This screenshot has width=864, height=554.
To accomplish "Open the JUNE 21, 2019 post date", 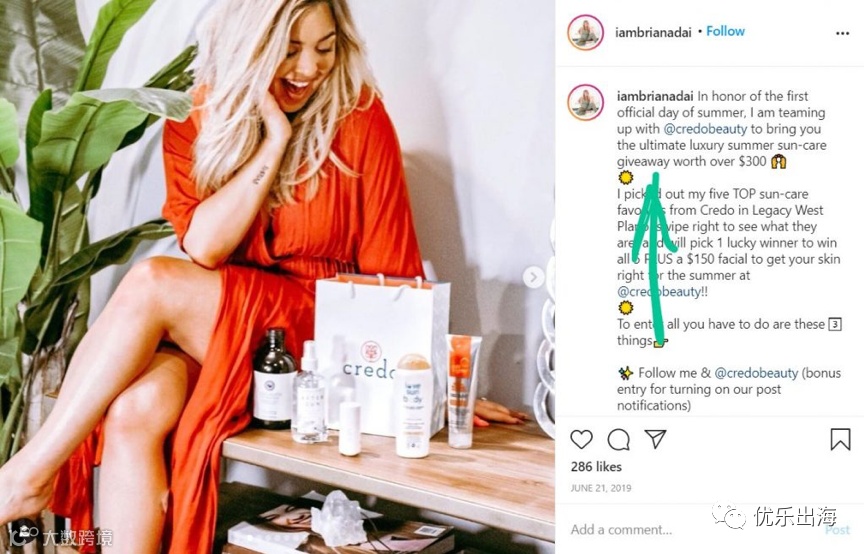I will tap(601, 488).
